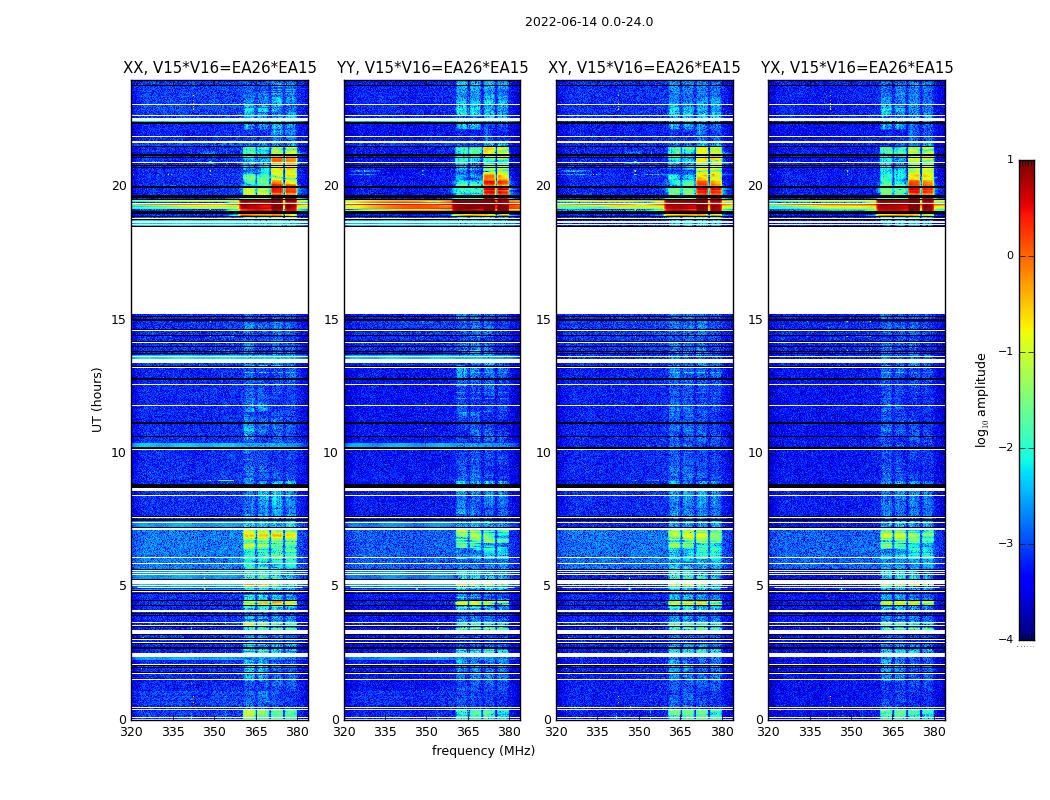Click the red interference band in XY panel
Image resolution: width=1050 pixels, height=800 pixels.
pyautogui.click(x=690, y=206)
